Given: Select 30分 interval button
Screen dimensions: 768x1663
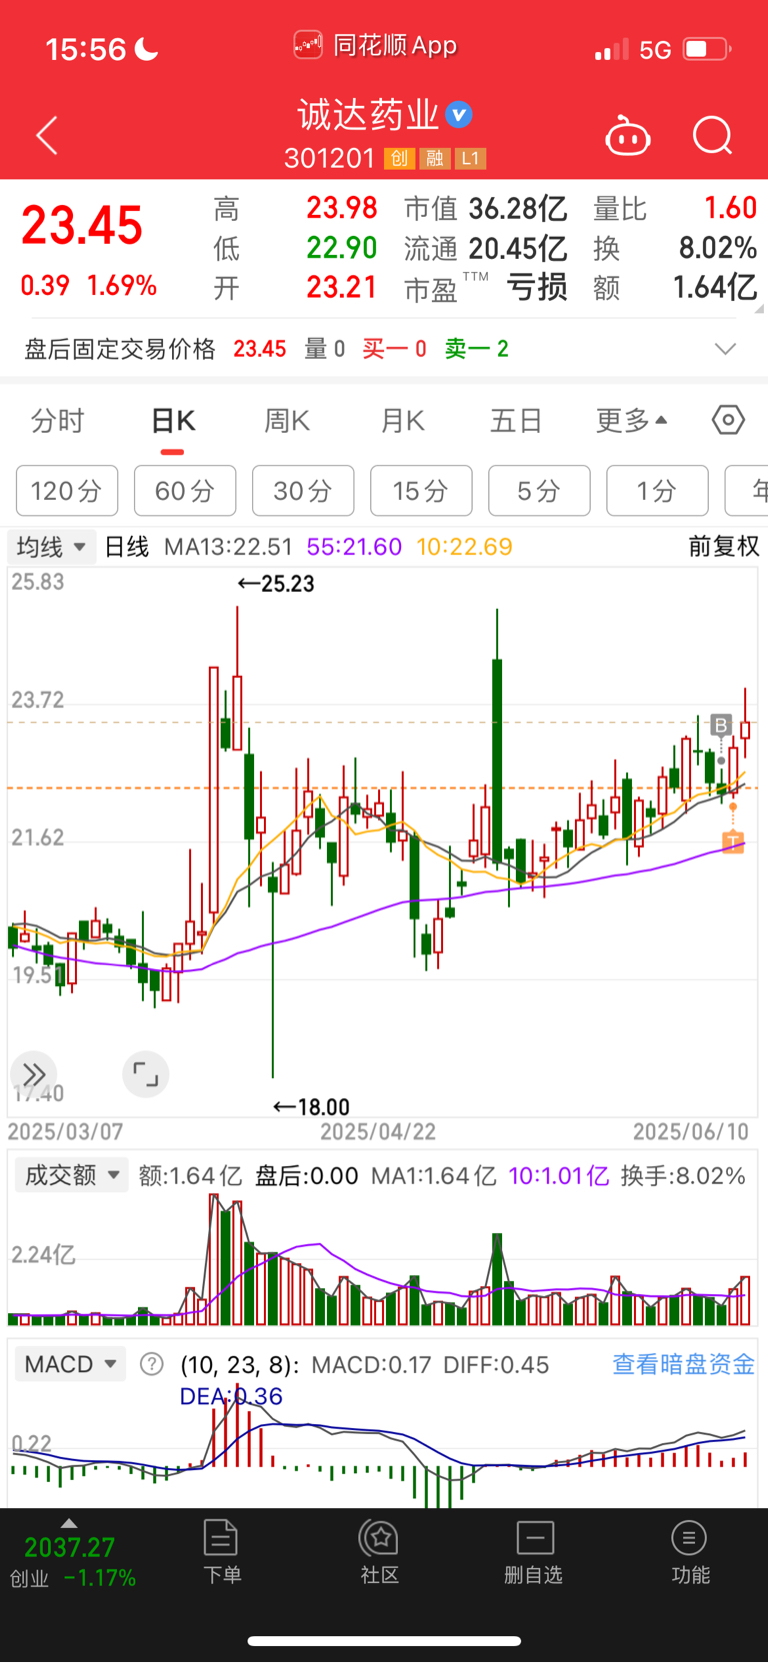Looking at the screenshot, I should click(303, 491).
